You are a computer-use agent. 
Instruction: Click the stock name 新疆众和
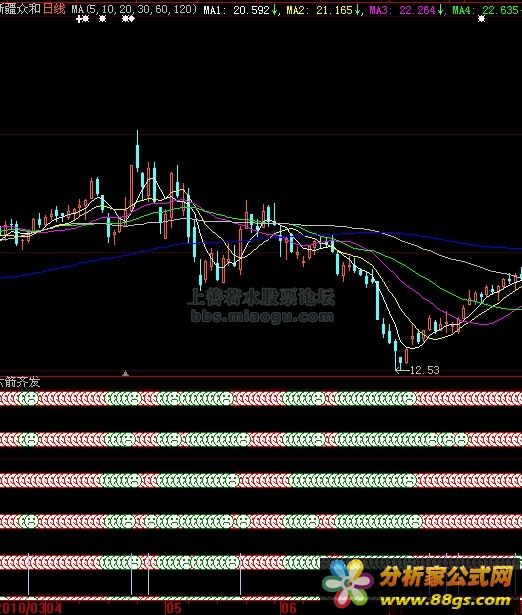(20, 9)
